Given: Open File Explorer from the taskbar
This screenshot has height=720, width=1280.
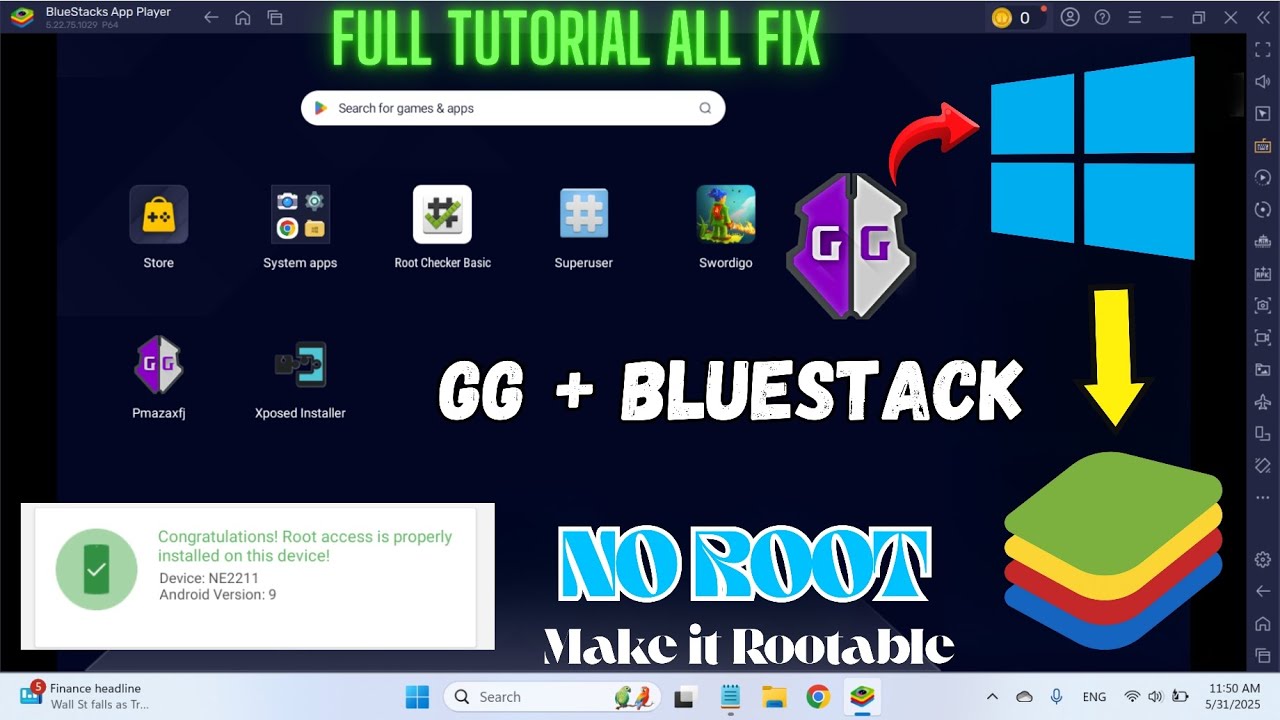Looking at the screenshot, I should [x=774, y=697].
